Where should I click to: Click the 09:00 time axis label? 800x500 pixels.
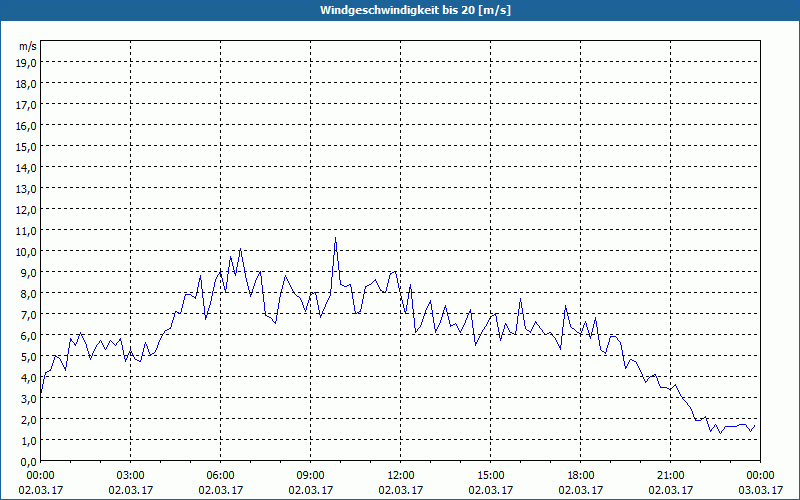pos(311,476)
